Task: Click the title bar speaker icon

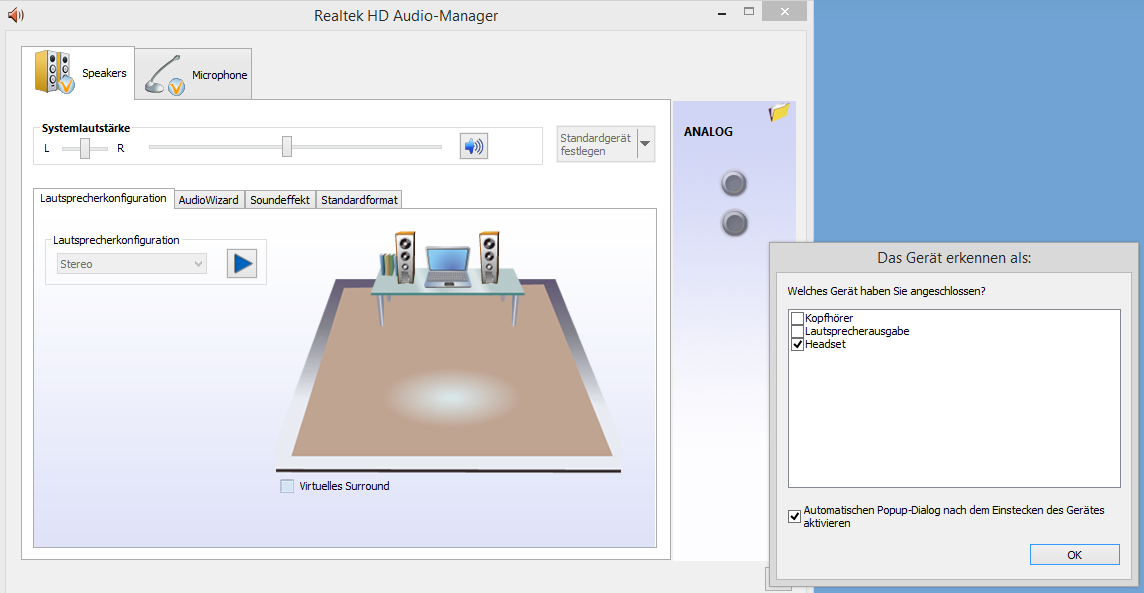Action: 15,15
